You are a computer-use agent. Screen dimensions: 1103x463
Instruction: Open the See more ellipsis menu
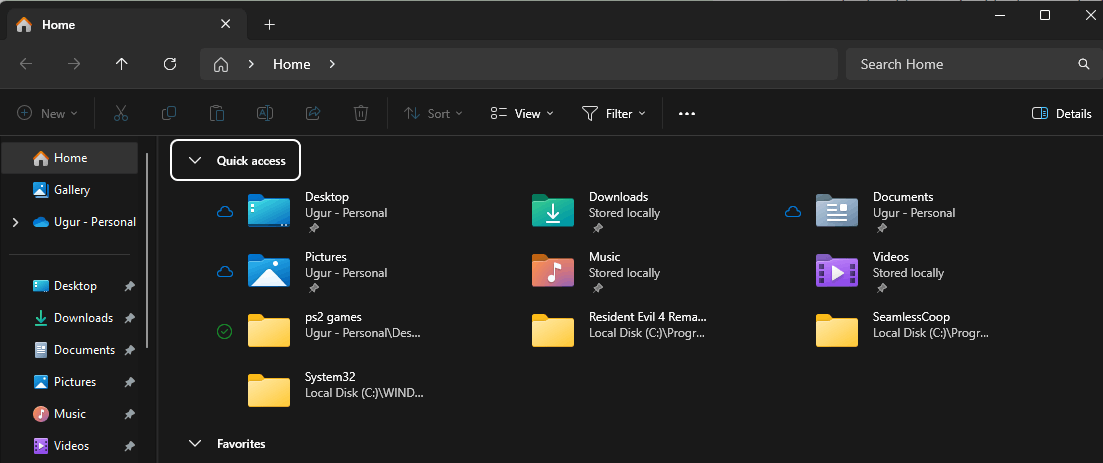[x=687, y=113]
